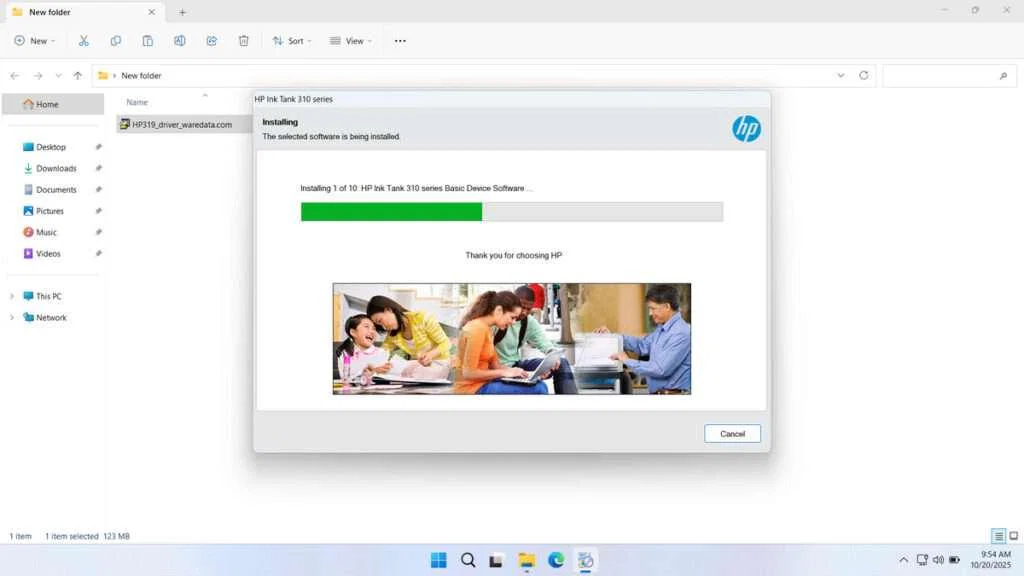
Task: Click the Paste icon in the toolbar
Action: (148, 40)
